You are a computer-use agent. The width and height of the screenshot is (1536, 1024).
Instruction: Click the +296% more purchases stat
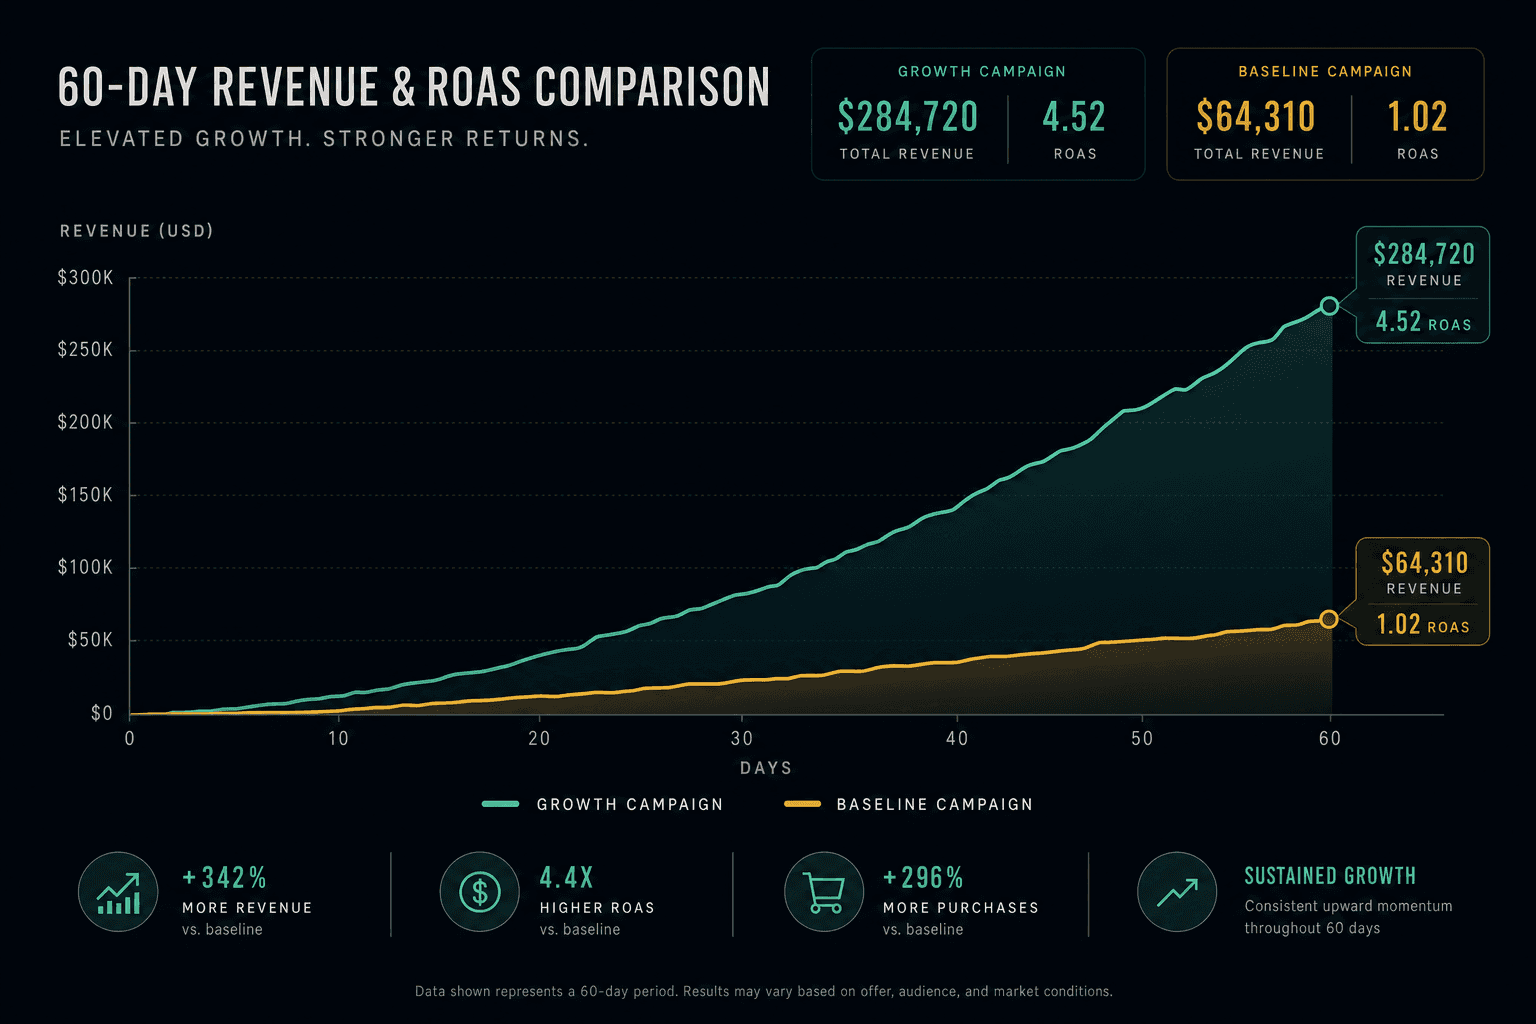click(x=960, y=901)
